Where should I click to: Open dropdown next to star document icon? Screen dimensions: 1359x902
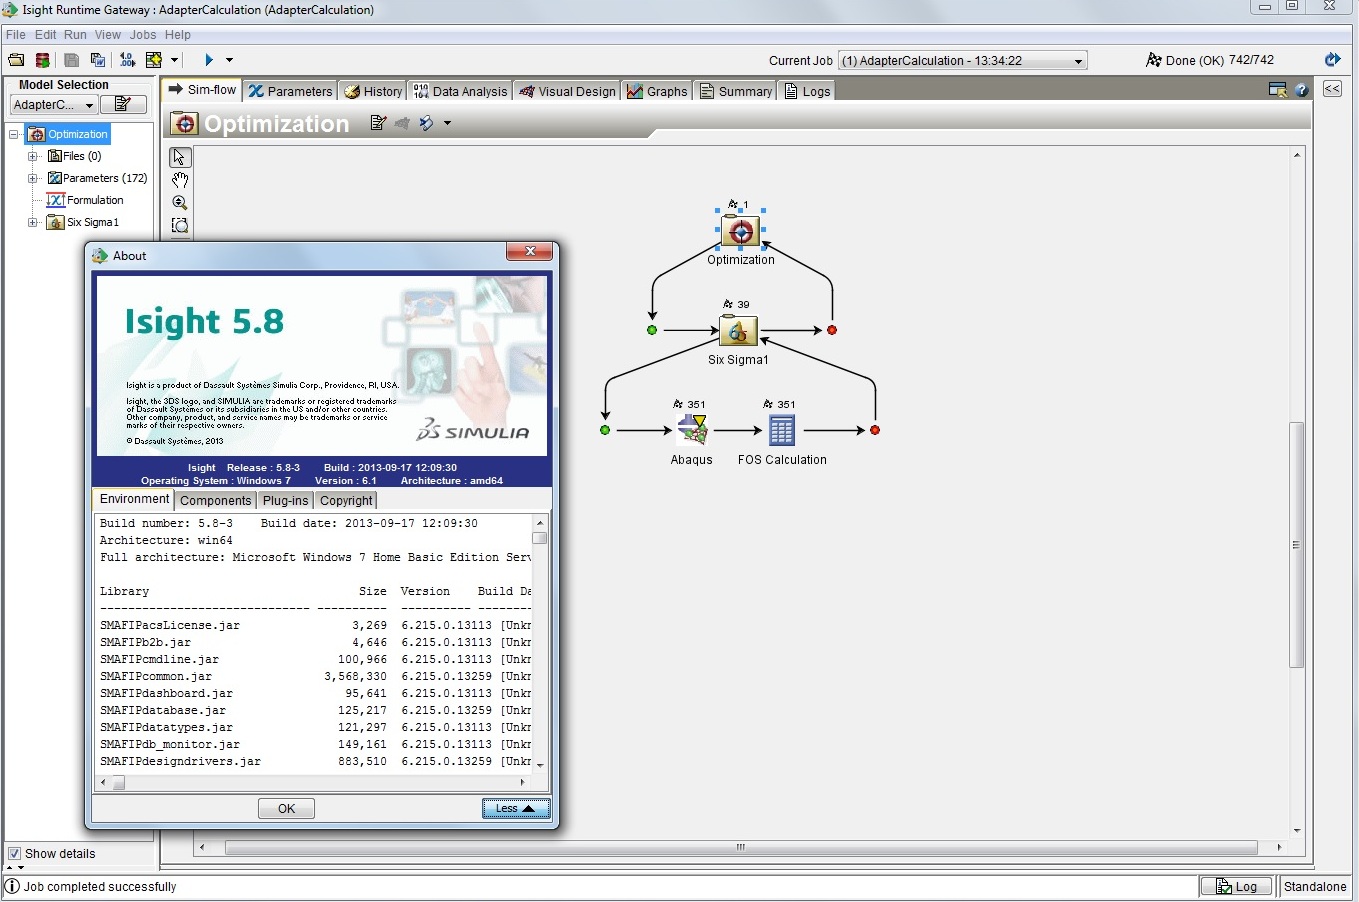(x=174, y=60)
